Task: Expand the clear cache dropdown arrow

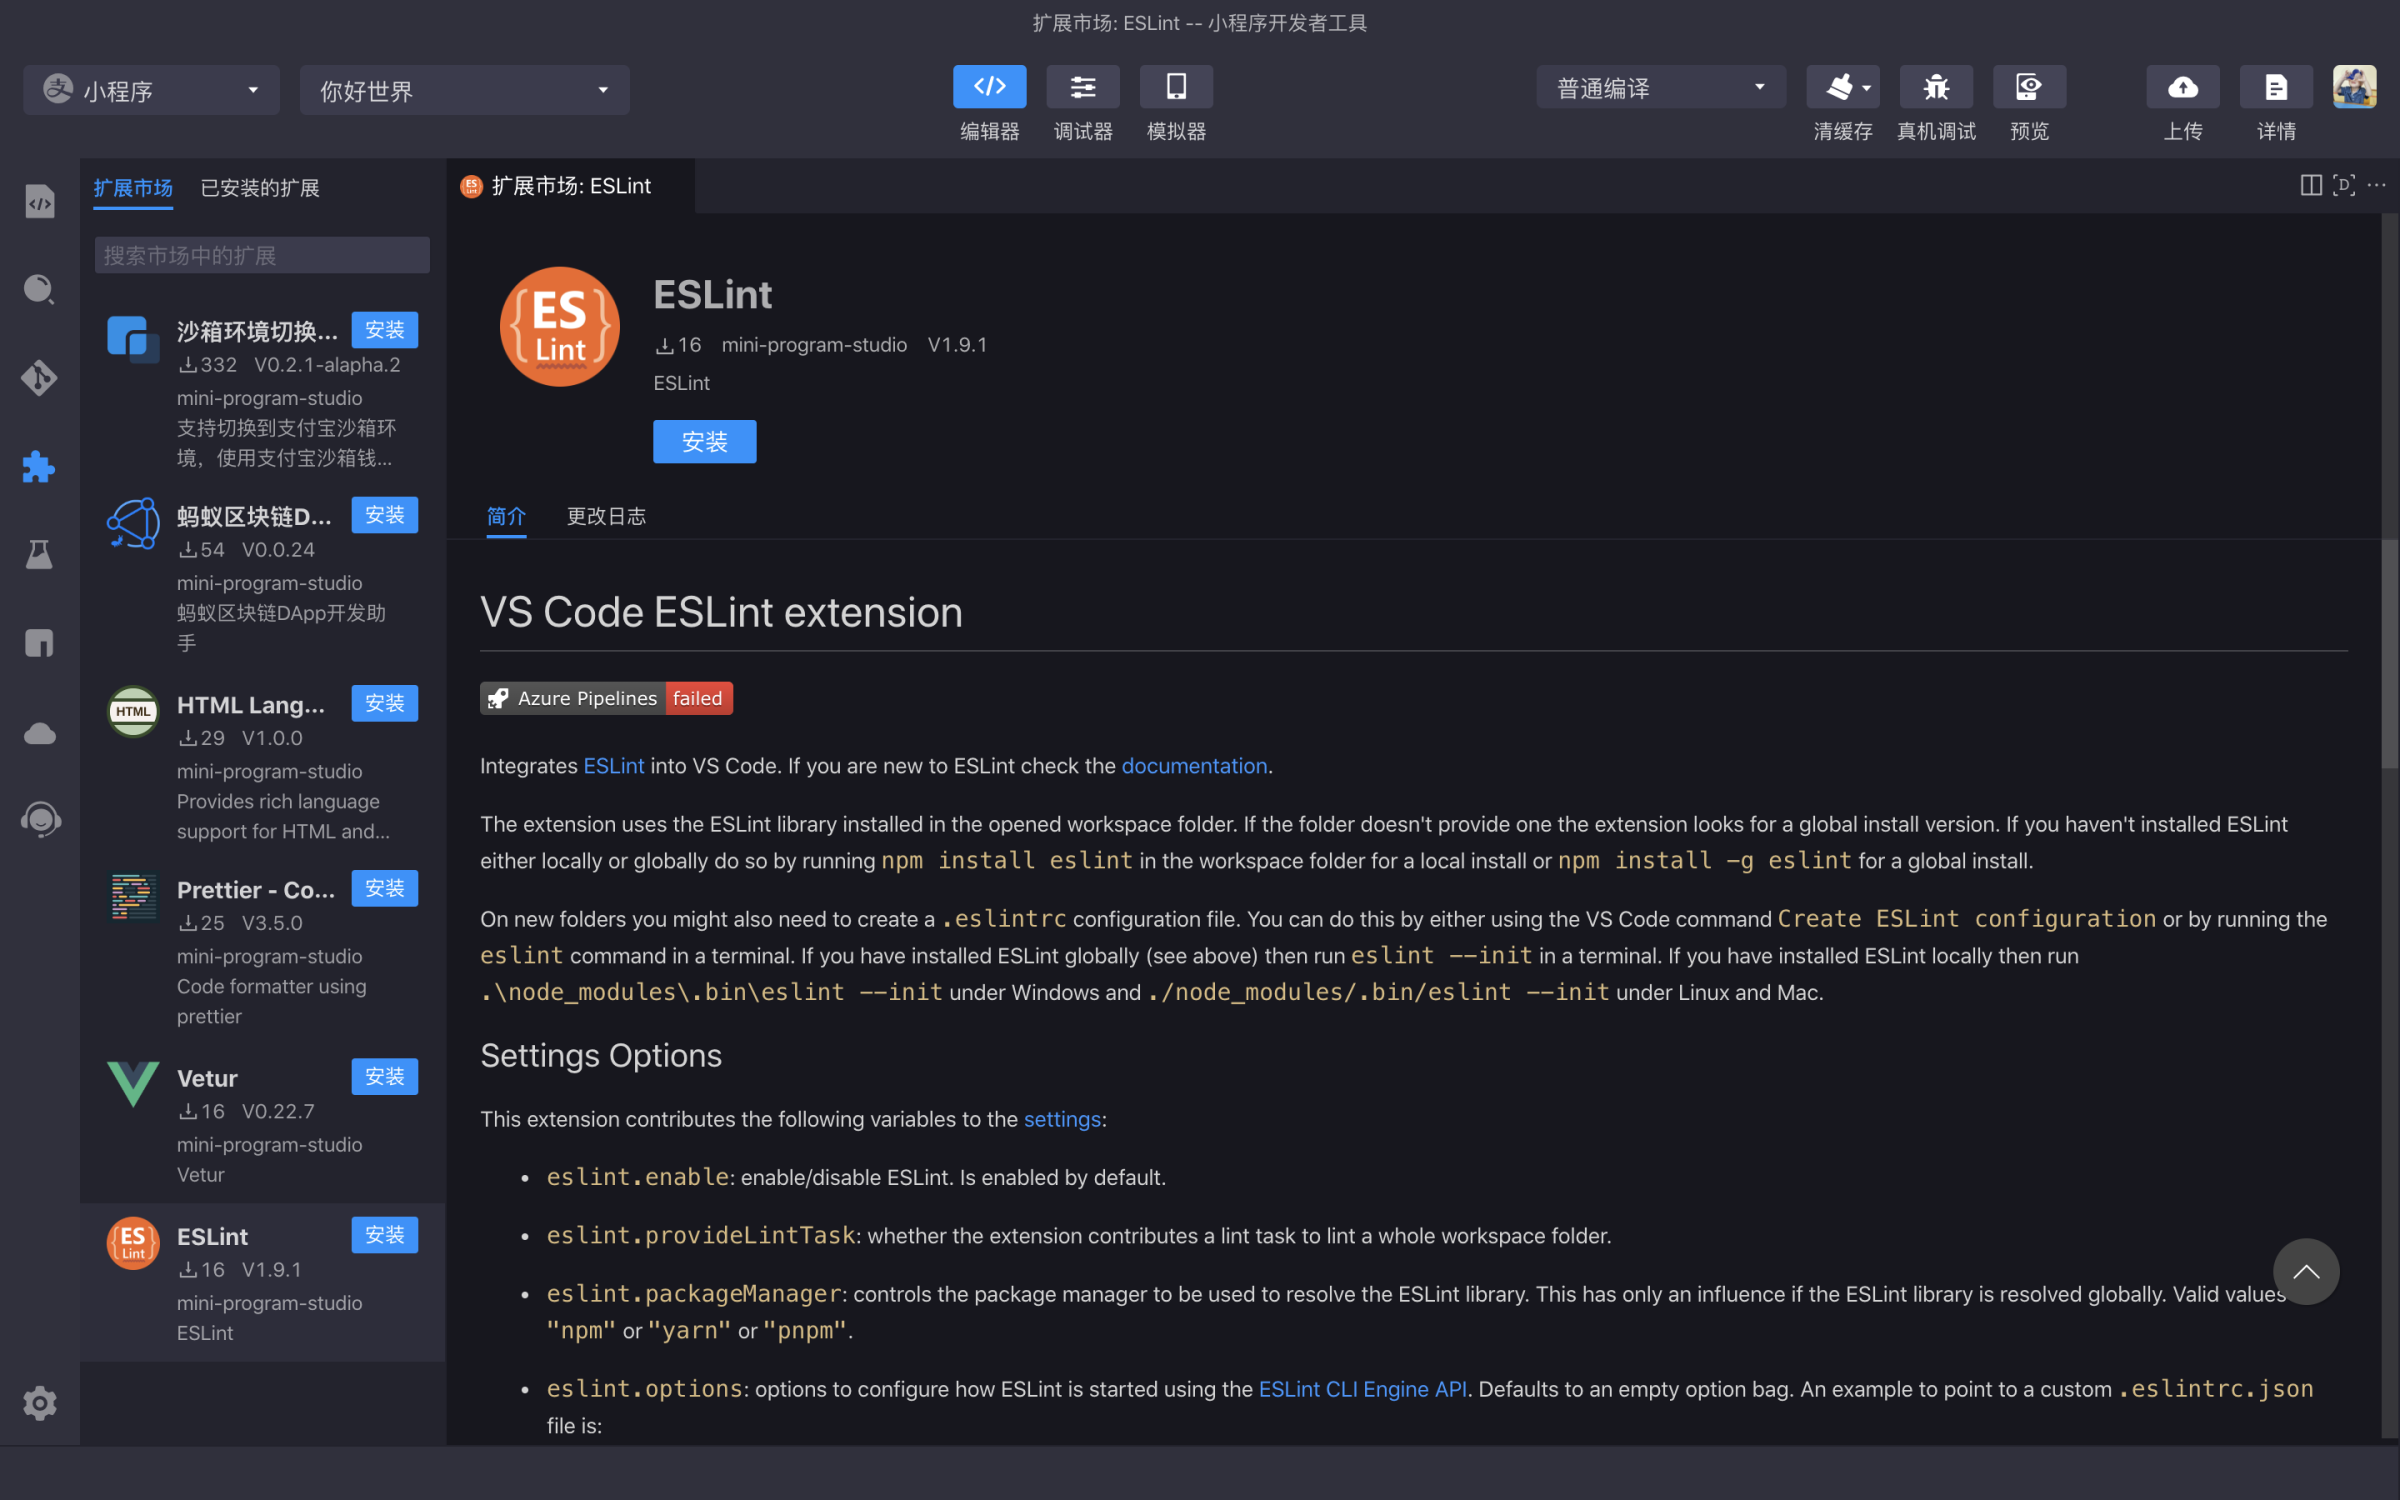Action: [1867, 88]
